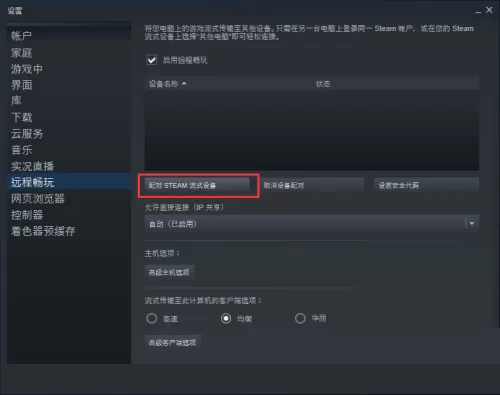Open the 允许直接连接 (IP 共享) dropdown
Image resolution: width=500 pixels, height=395 pixels.
tap(312, 224)
